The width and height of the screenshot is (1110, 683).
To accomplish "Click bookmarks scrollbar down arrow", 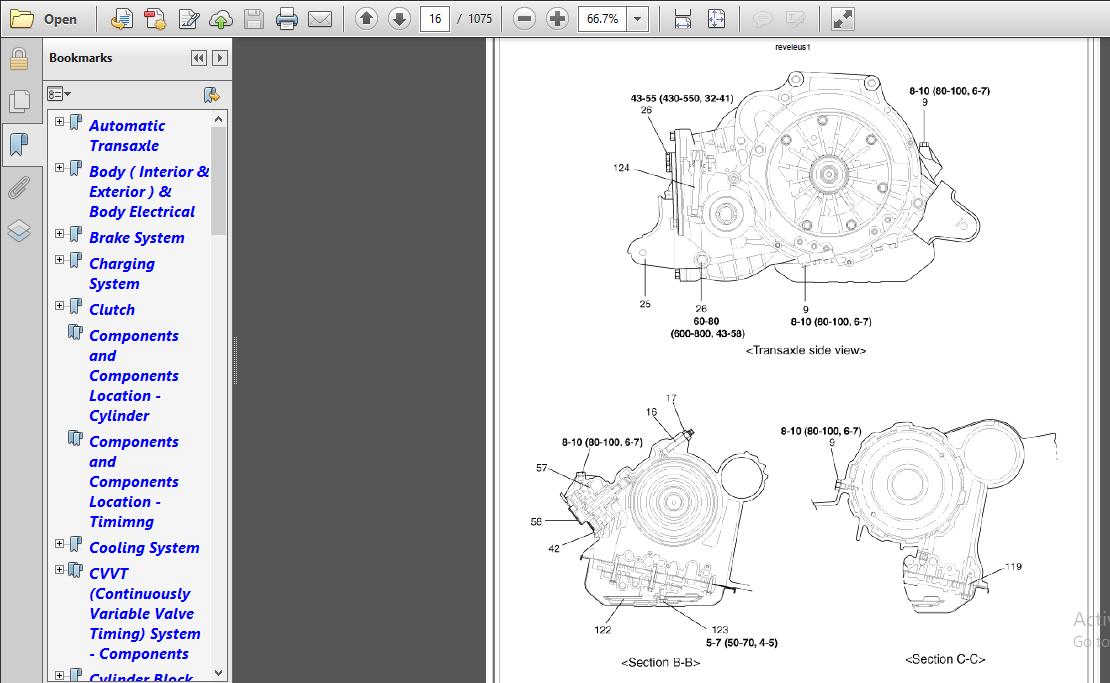I will (219, 672).
